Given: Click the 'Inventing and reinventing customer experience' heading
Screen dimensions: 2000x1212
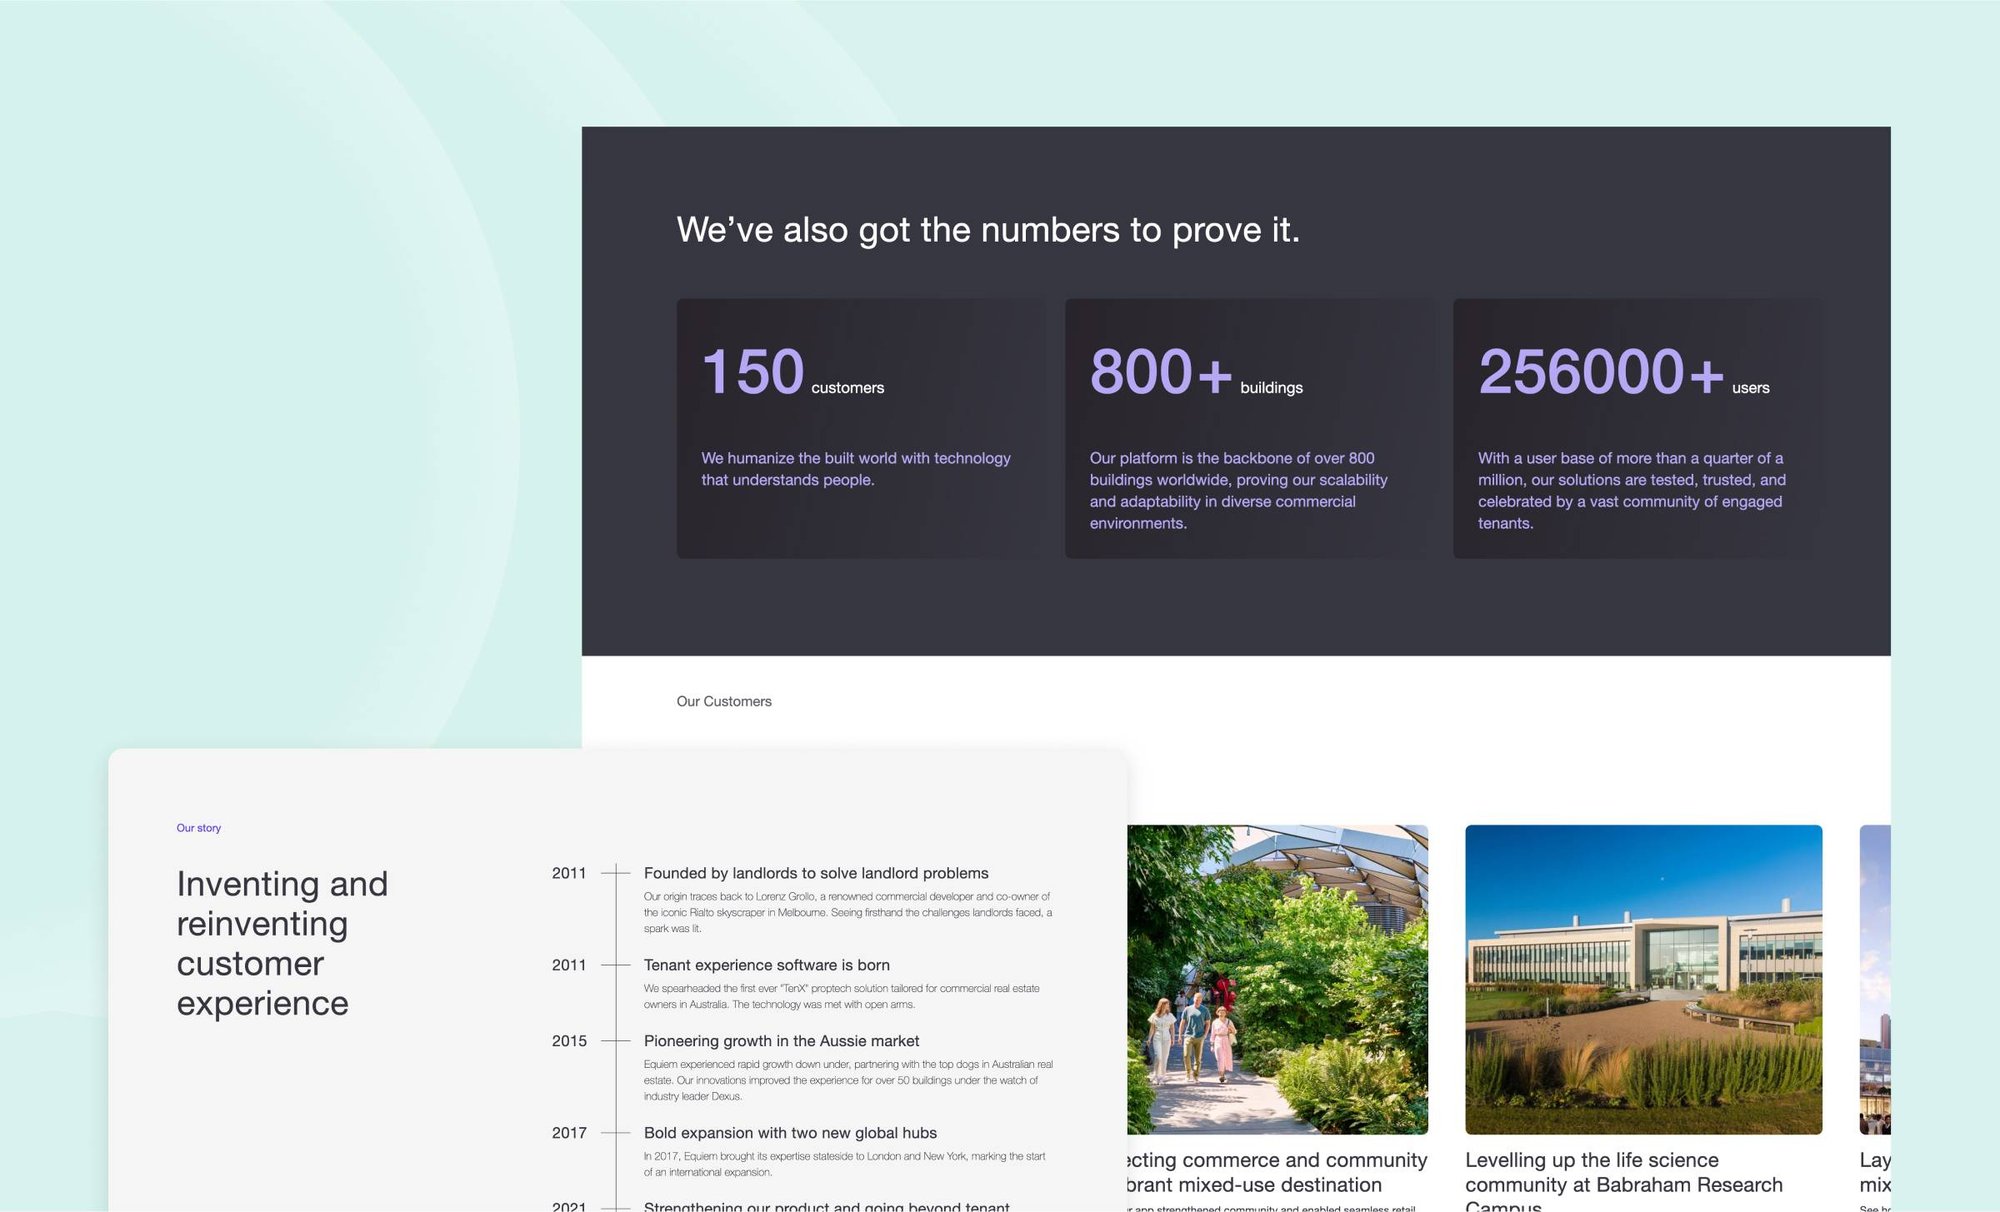Looking at the screenshot, I should coord(285,943).
